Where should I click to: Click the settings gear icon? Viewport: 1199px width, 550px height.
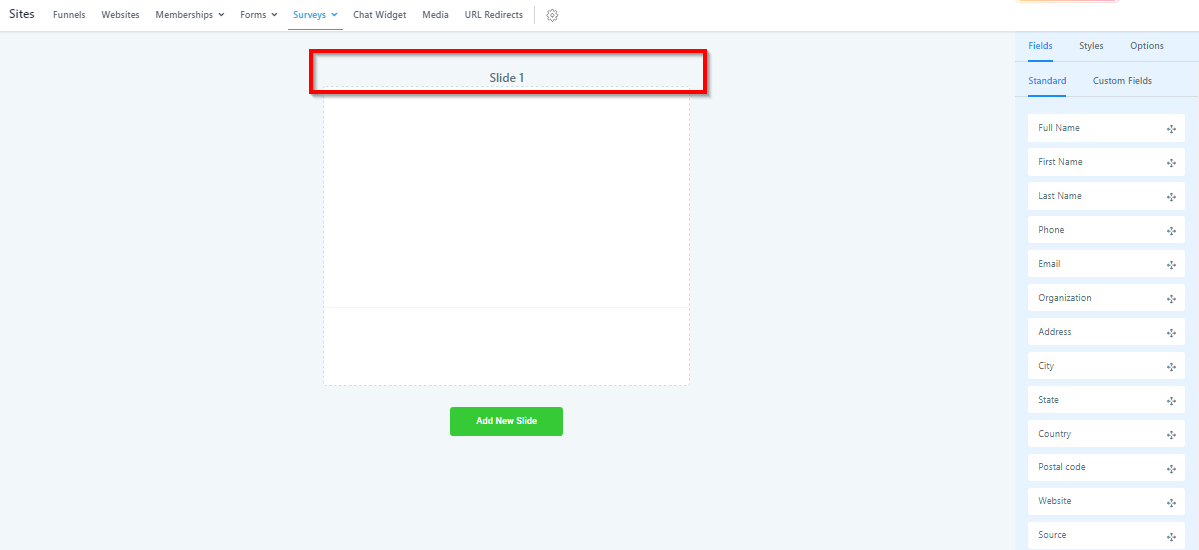(552, 15)
